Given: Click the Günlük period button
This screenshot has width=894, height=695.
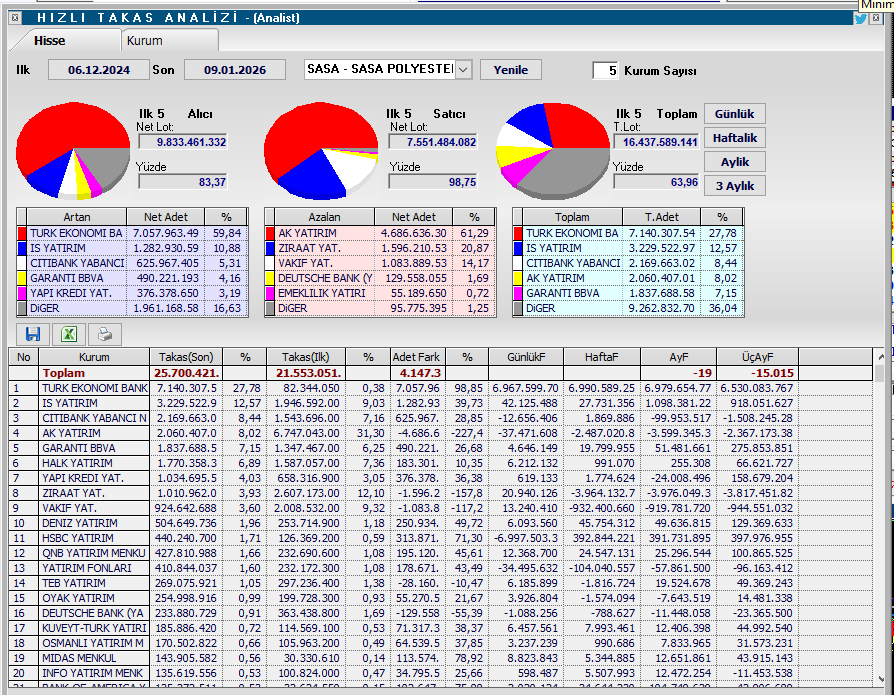Looking at the screenshot, I should [x=734, y=114].
